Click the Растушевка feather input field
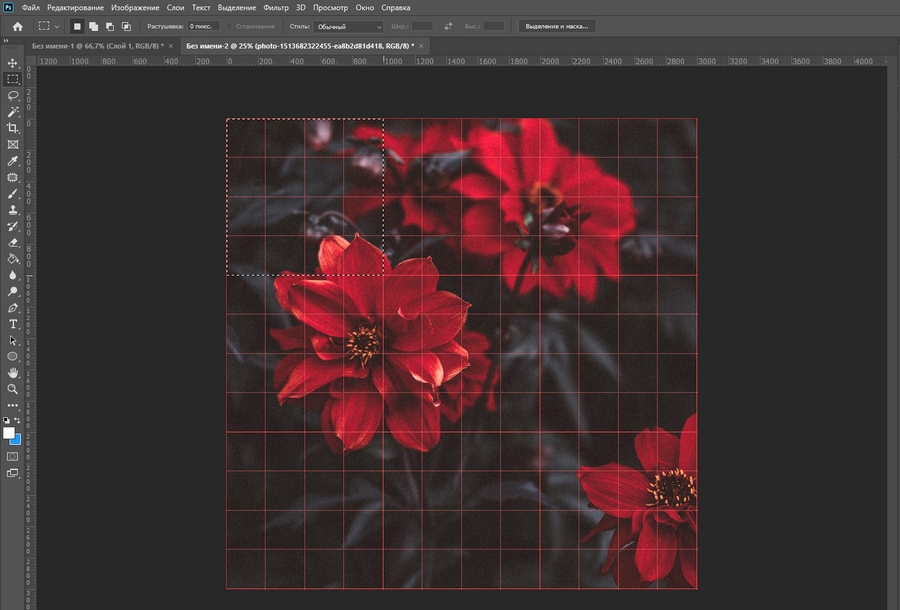This screenshot has height=610, width=900. tap(204, 26)
